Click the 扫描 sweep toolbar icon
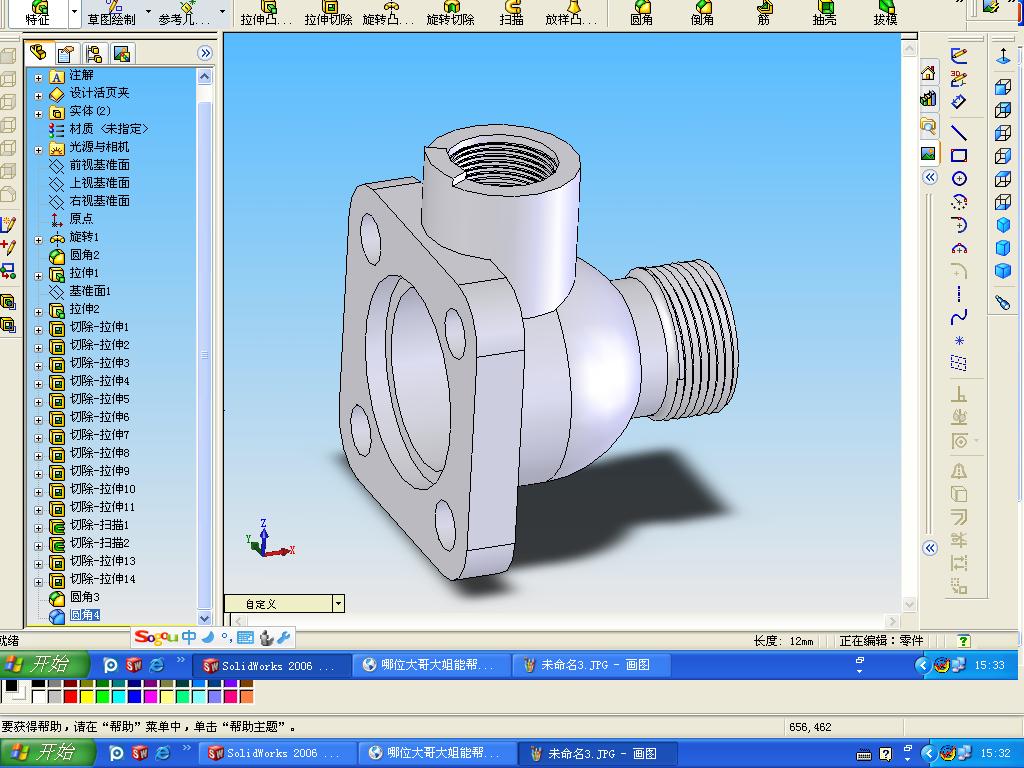The image size is (1024, 768). click(511, 12)
